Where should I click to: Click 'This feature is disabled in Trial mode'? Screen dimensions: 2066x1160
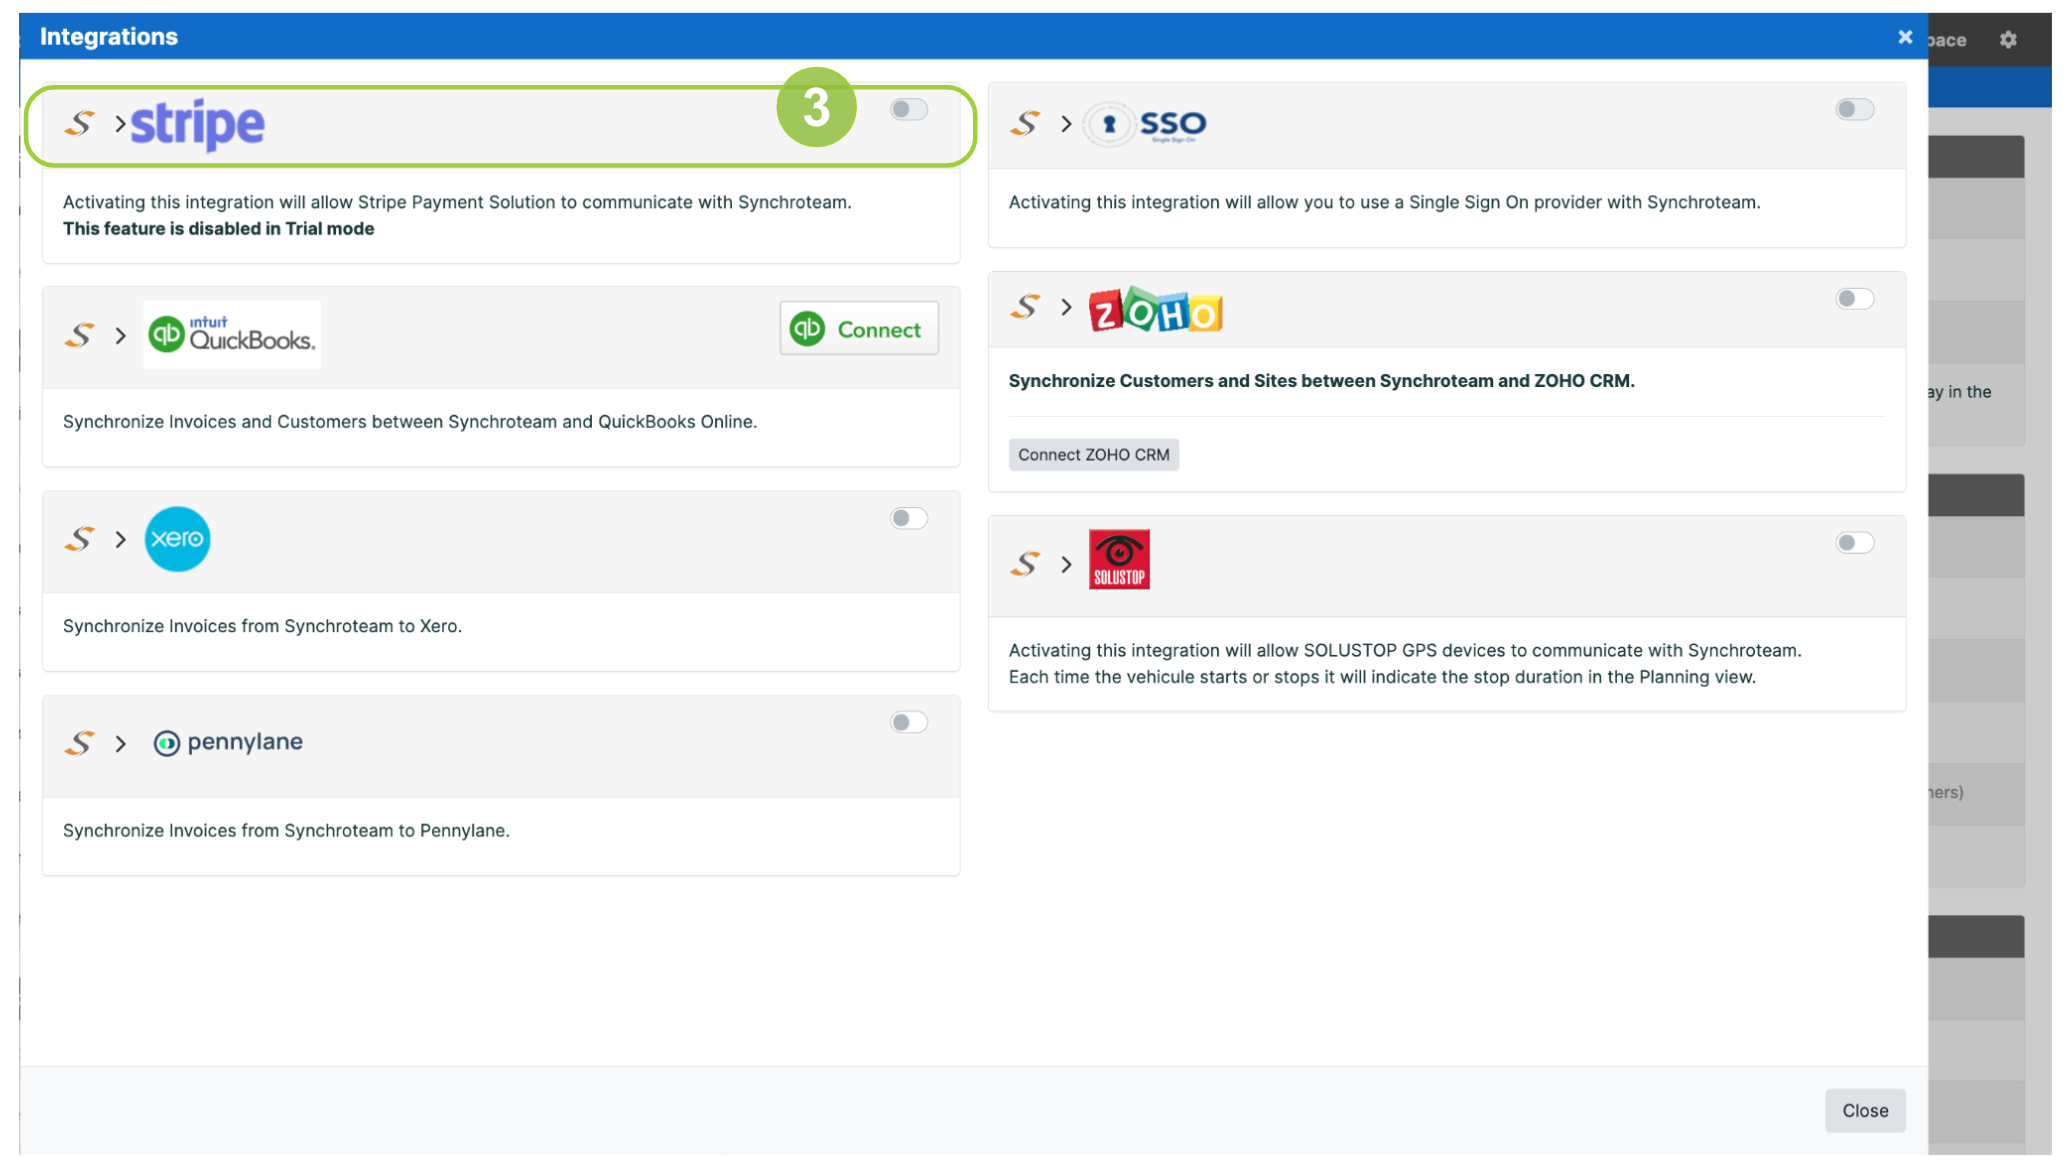tap(218, 228)
